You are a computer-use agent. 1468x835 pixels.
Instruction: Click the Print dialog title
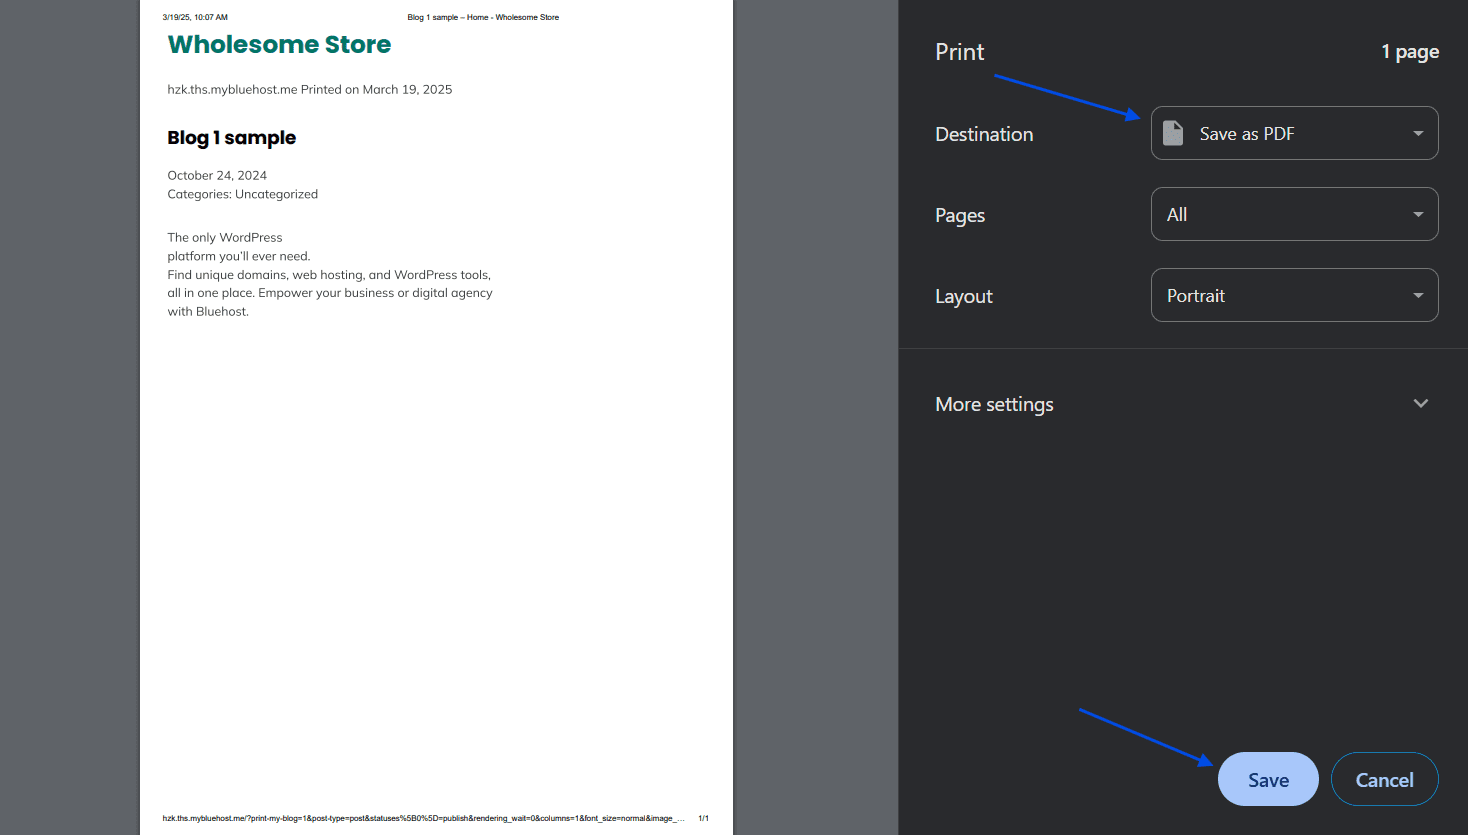tap(959, 52)
